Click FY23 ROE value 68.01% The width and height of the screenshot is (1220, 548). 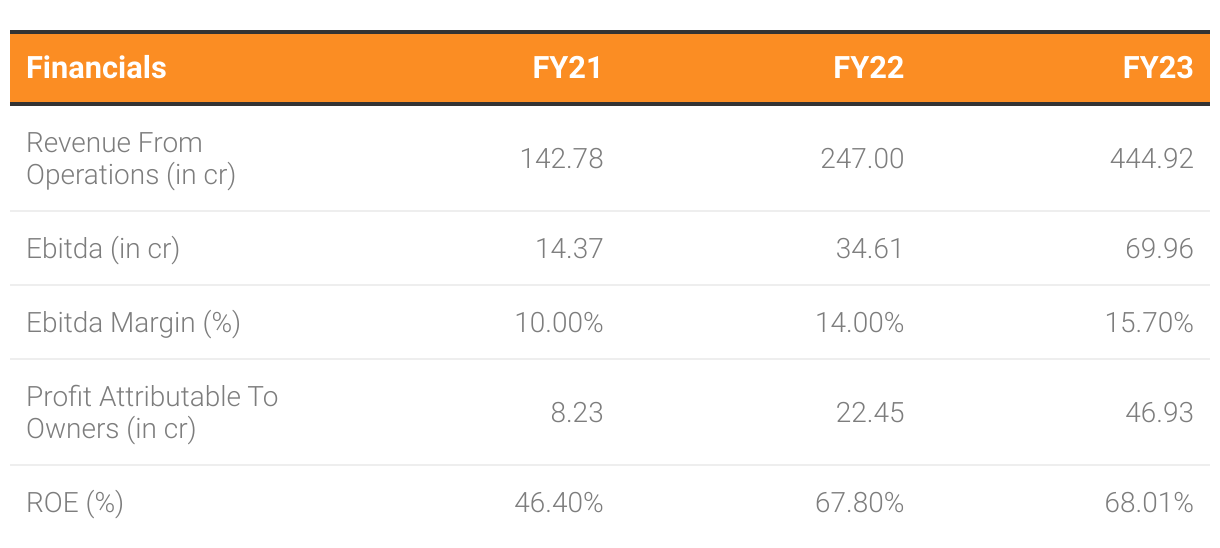pos(1150,502)
